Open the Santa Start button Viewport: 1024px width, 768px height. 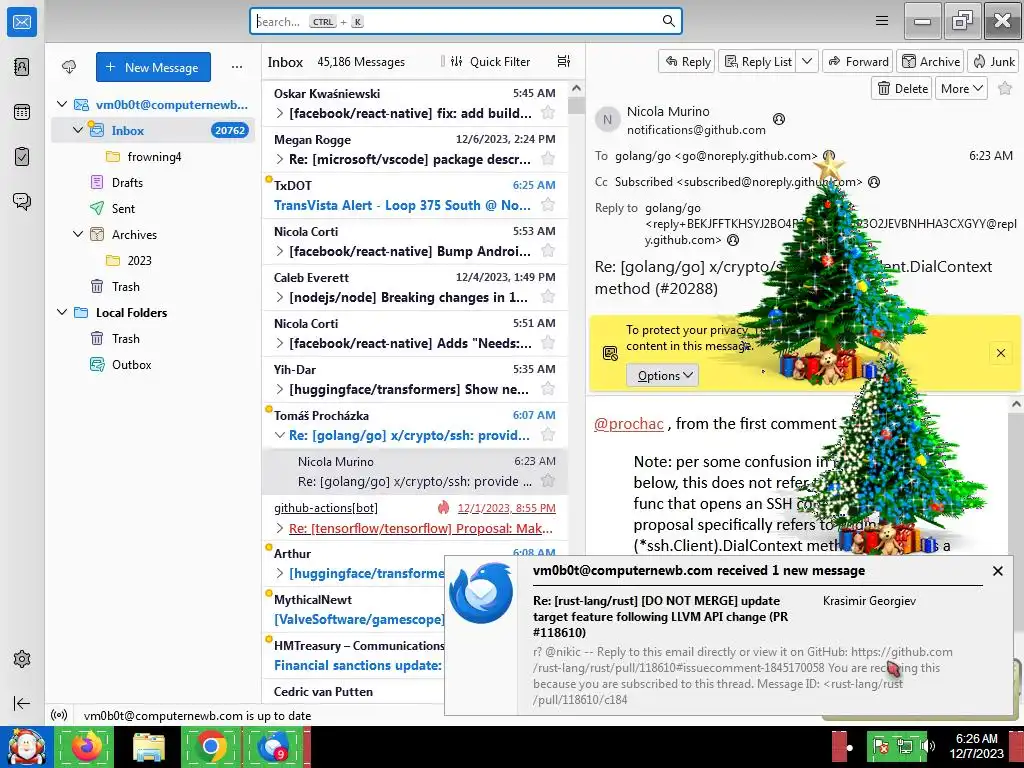pos(27,746)
